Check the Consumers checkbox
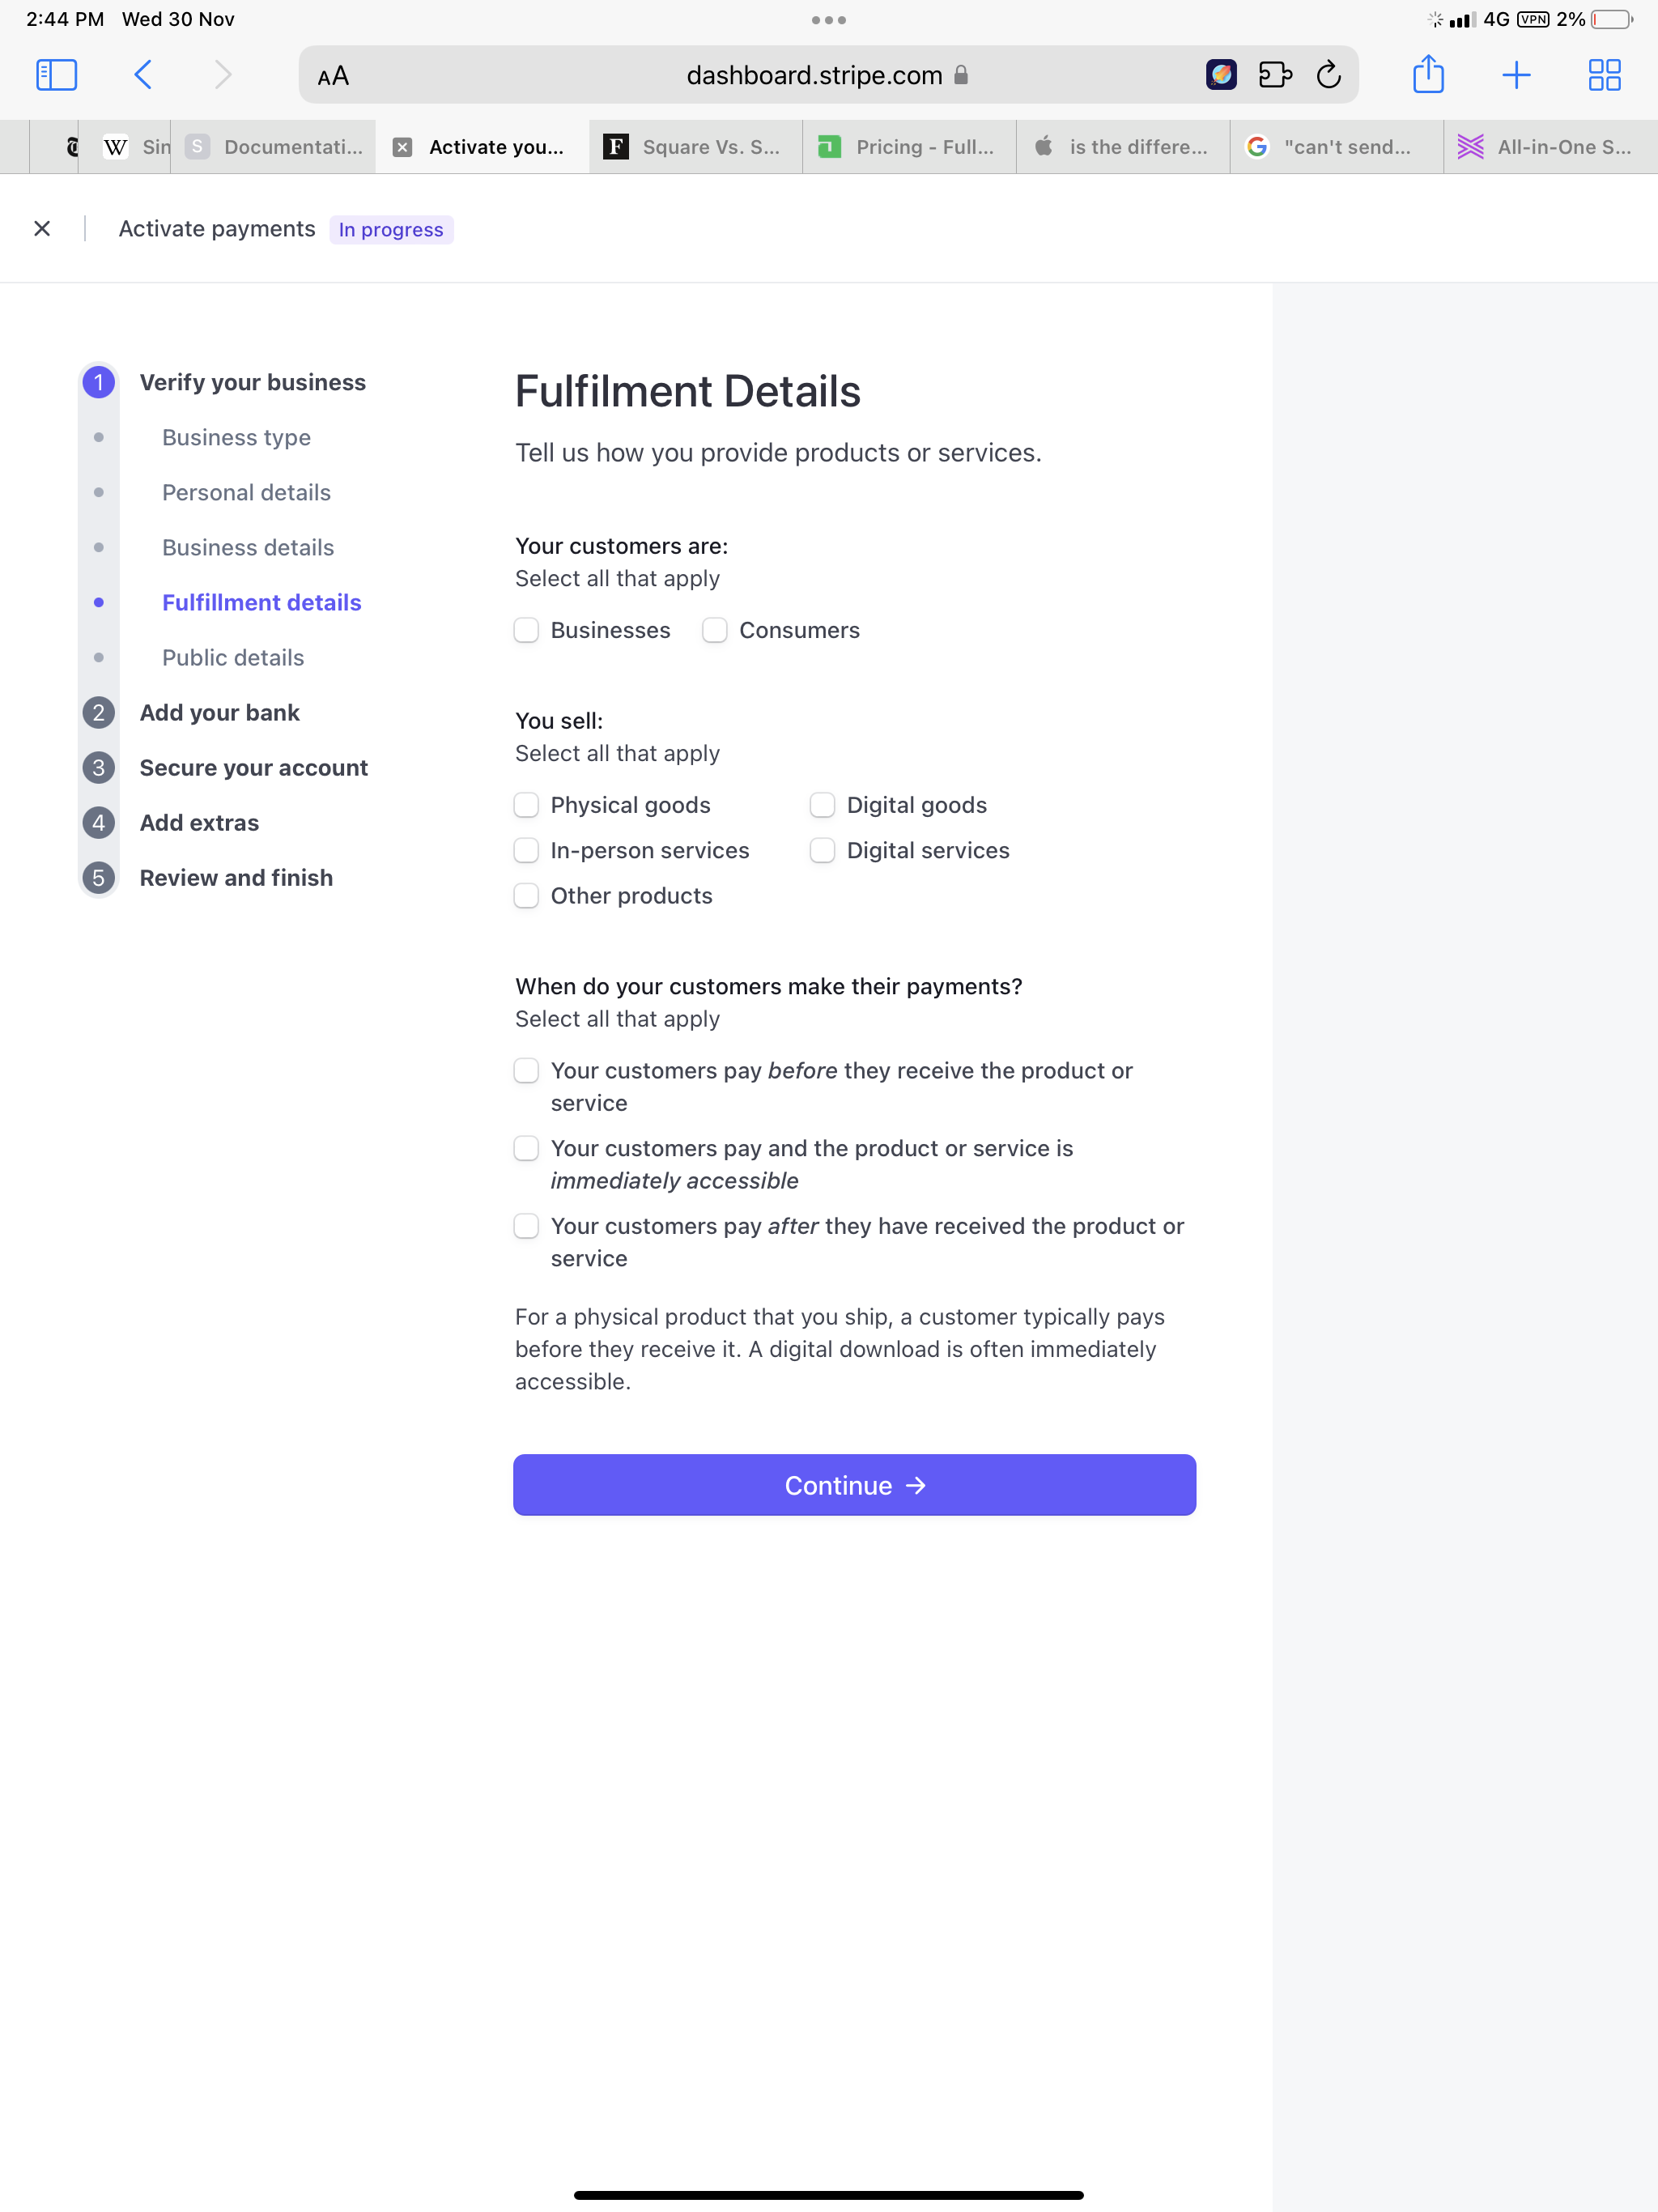This screenshot has height=2212, width=1658. pyautogui.click(x=714, y=630)
